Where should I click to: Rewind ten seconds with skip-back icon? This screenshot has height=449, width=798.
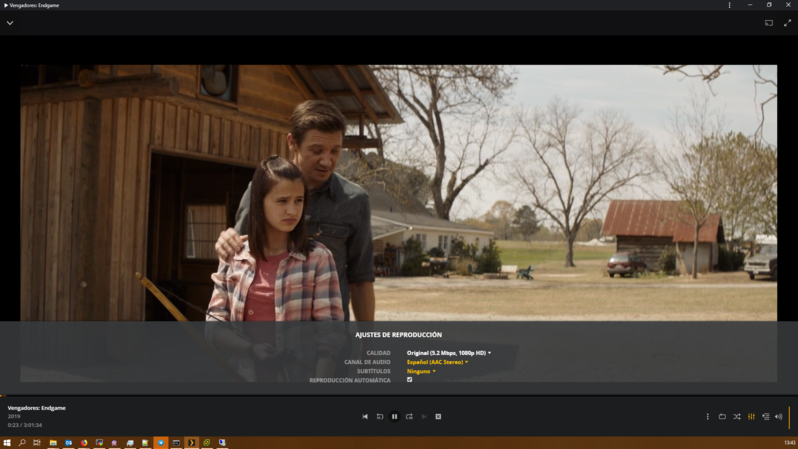380,416
